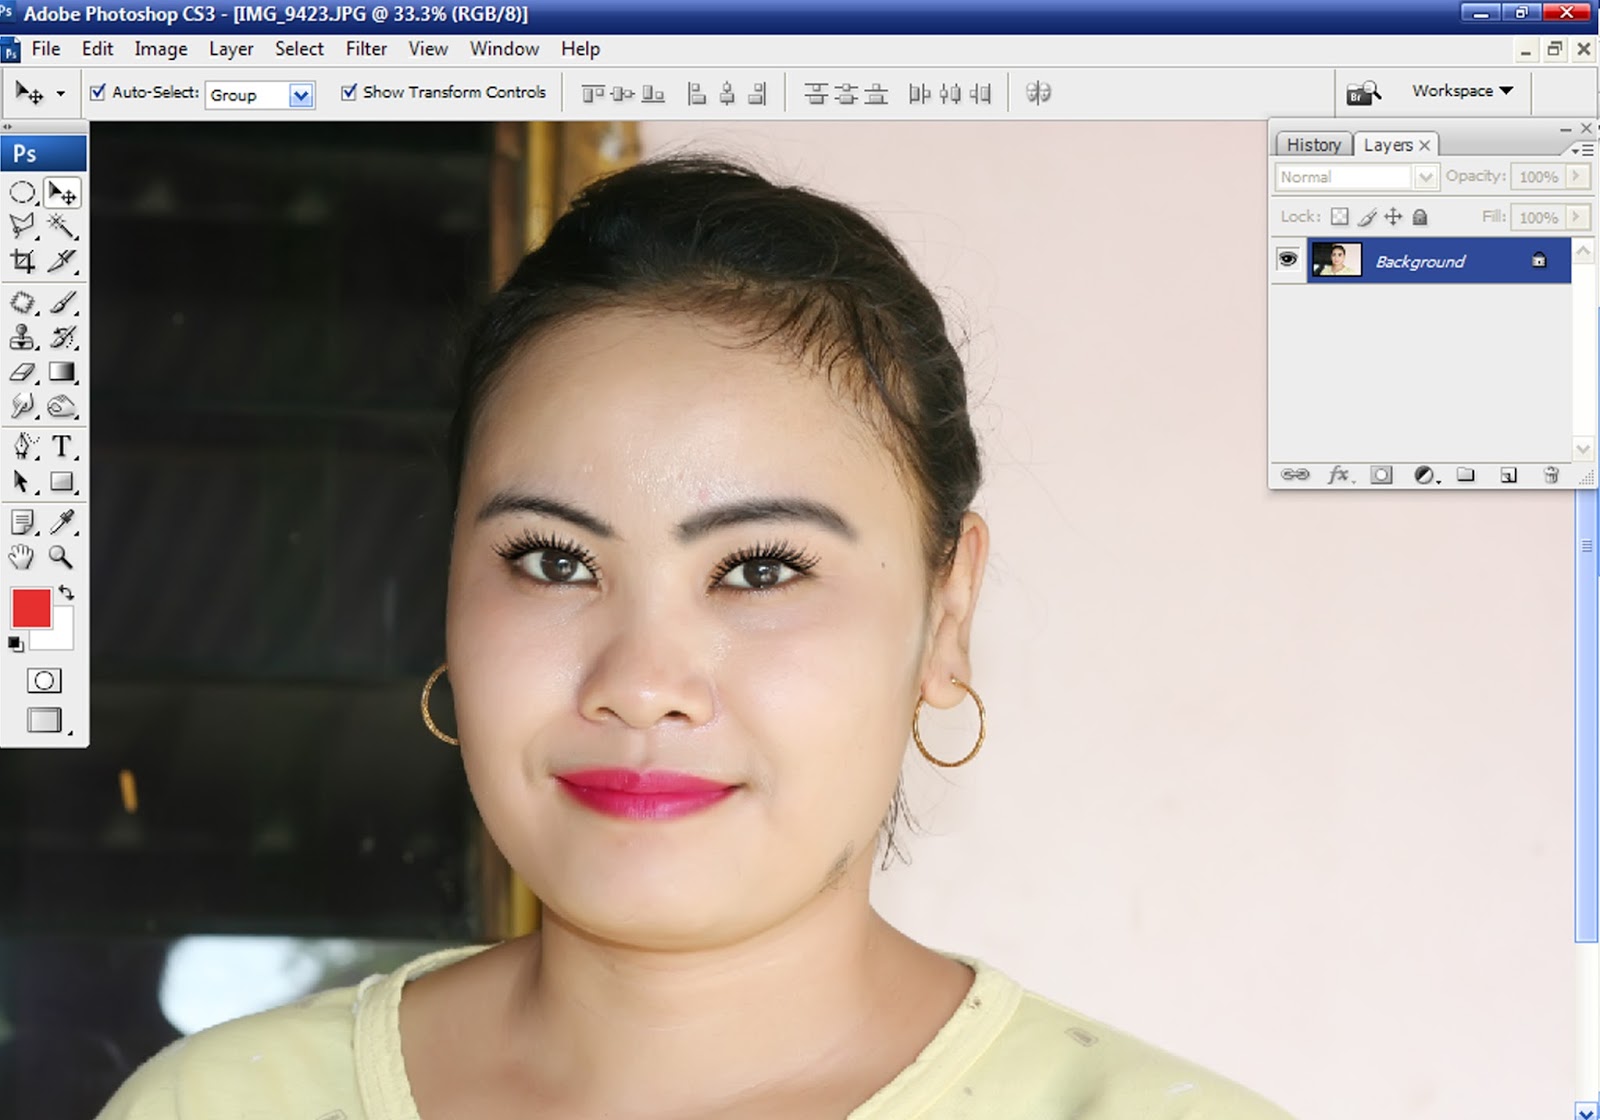This screenshot has height=1120, width=1600.
Task: Select the Rectangle shape tool
Action: click(62, 482)
